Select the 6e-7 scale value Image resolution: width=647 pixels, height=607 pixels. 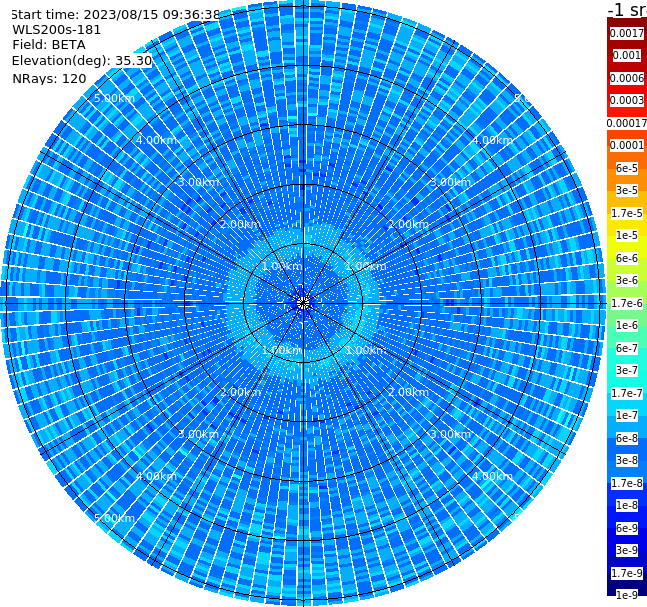click(627, 348)
